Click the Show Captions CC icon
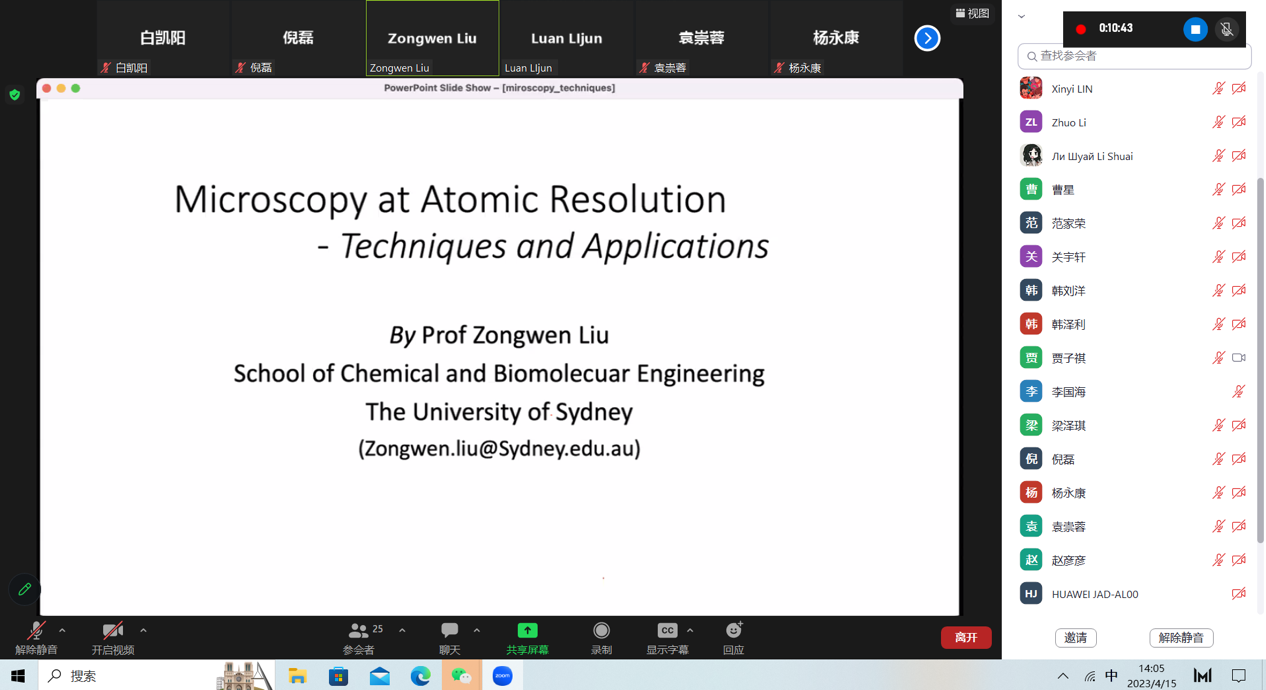1266x690 pixels. point(667,631)
